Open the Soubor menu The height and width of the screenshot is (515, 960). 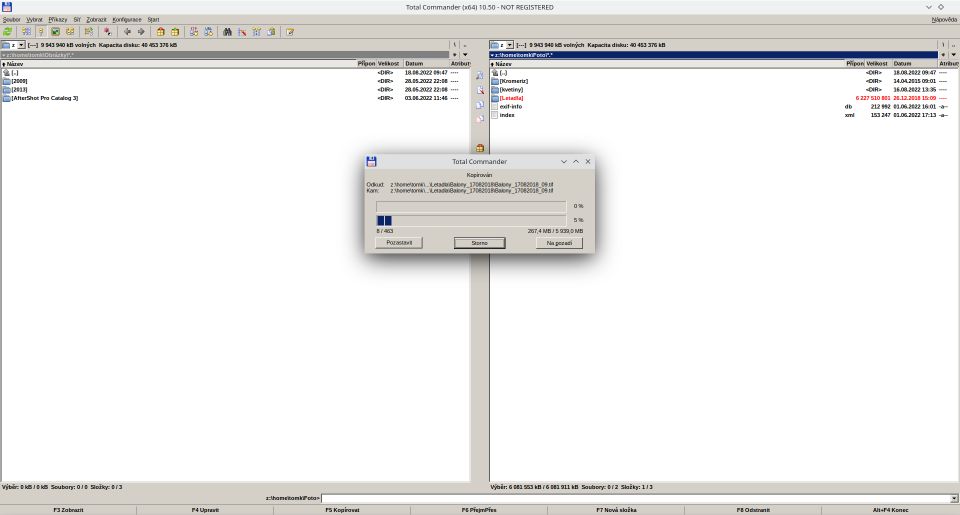(12, 20)
